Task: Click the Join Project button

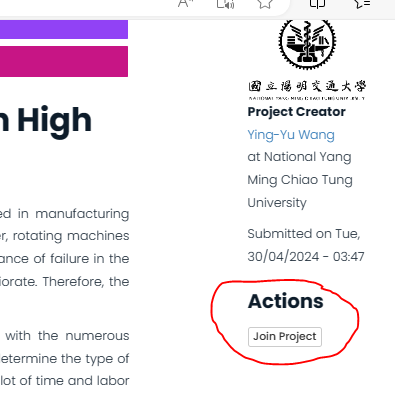Action: point(285,337)
